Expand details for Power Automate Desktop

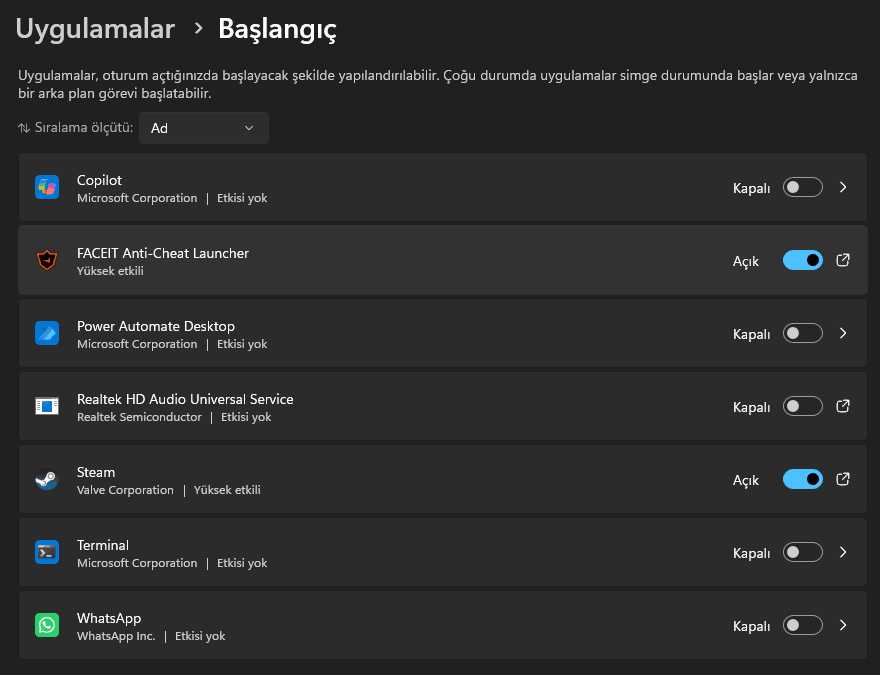click(843, 333)
